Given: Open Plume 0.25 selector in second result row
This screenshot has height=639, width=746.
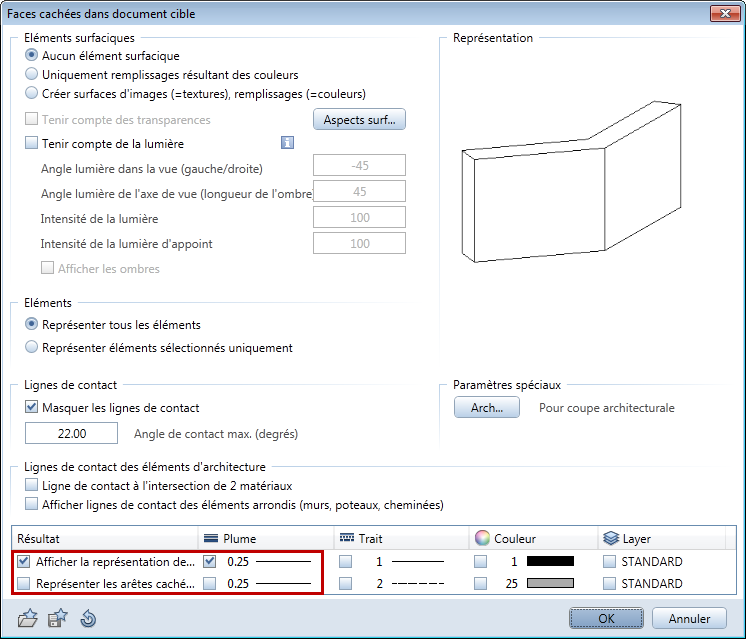Looking at the screenshot, I should tap(269, 583).
